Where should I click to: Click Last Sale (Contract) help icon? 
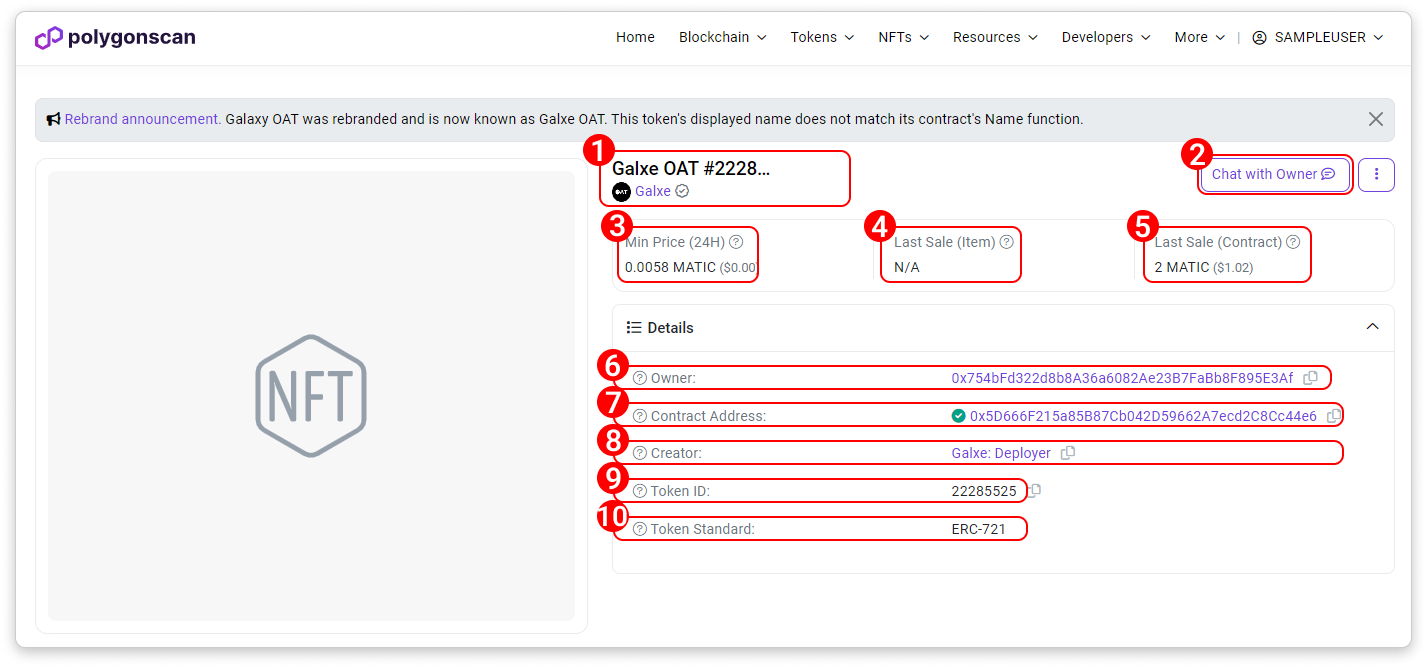click(1293, 242)
